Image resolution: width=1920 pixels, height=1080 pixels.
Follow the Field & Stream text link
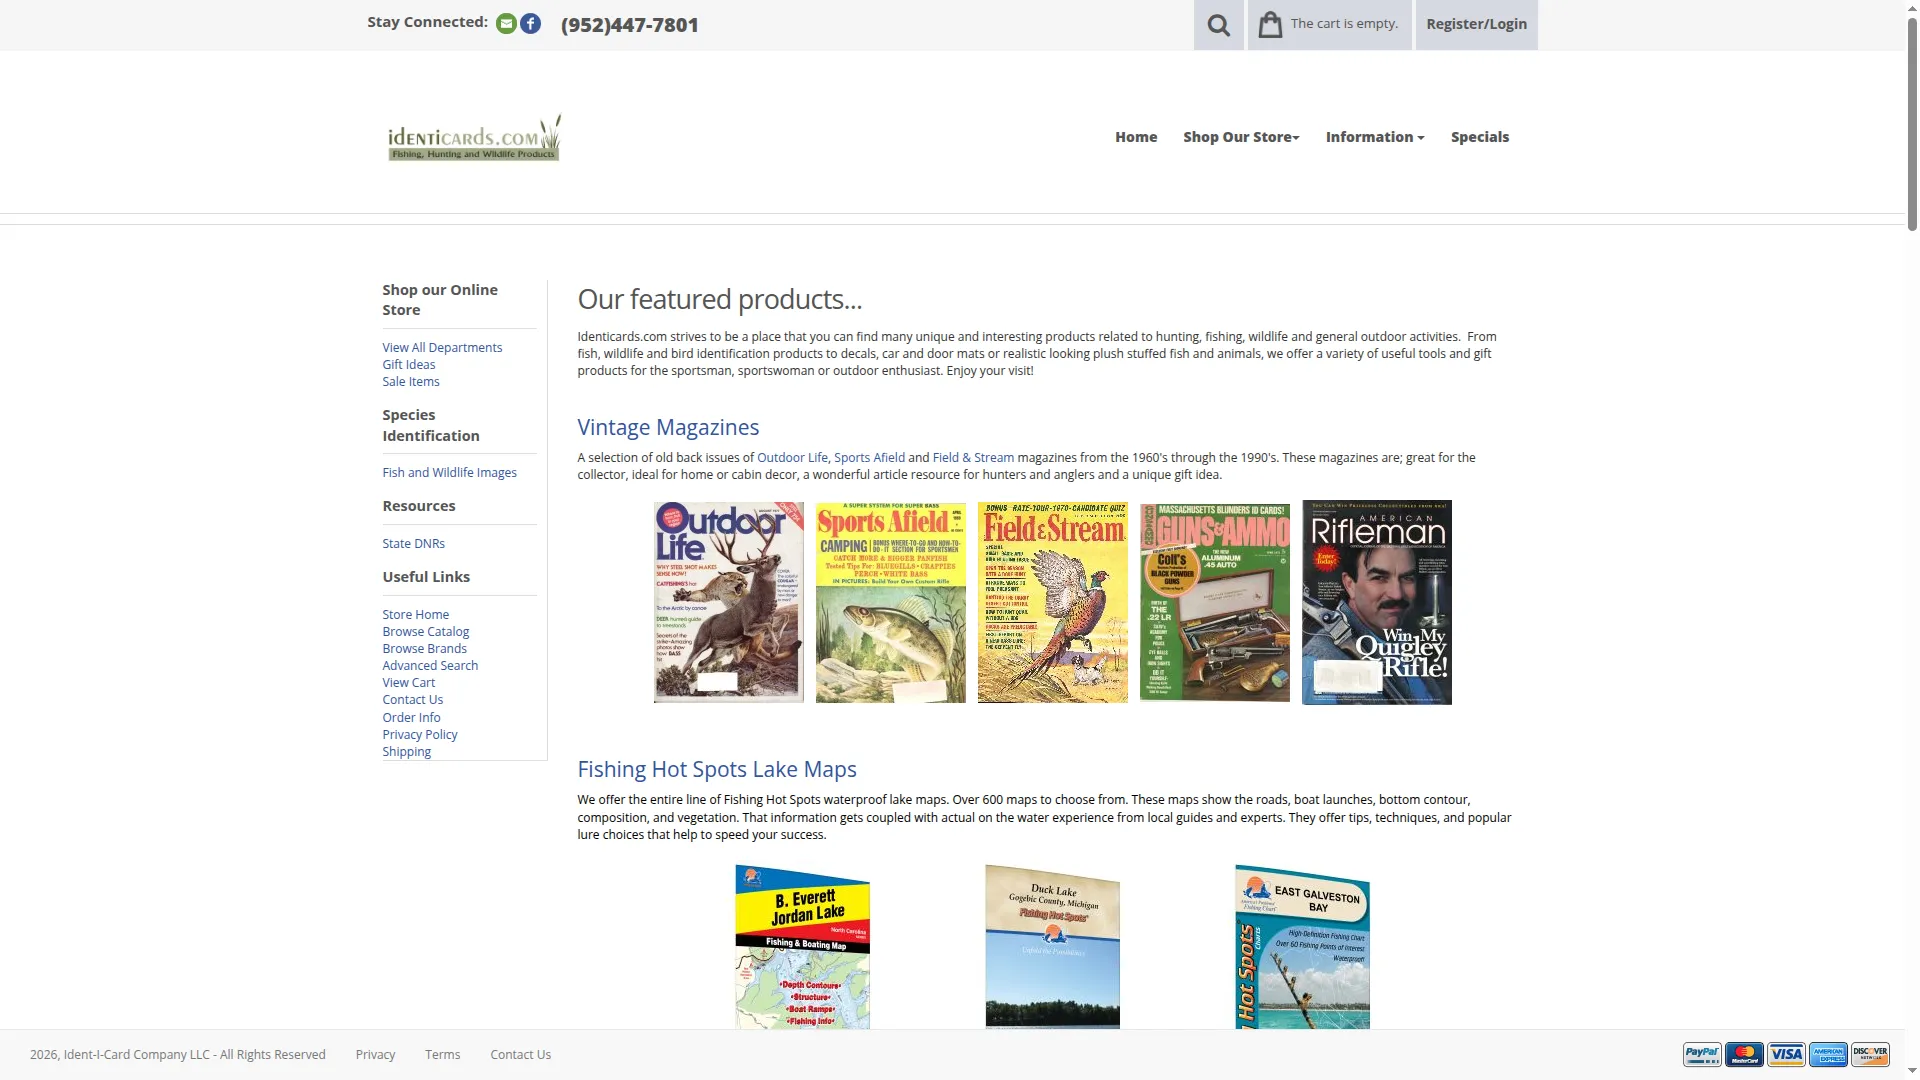tap(973, 457)
